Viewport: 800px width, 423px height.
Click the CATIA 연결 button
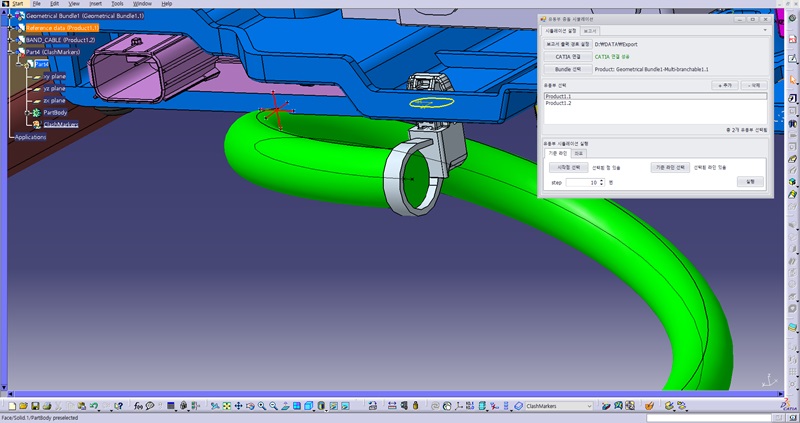pyautogui.click(x=566, y=57)
